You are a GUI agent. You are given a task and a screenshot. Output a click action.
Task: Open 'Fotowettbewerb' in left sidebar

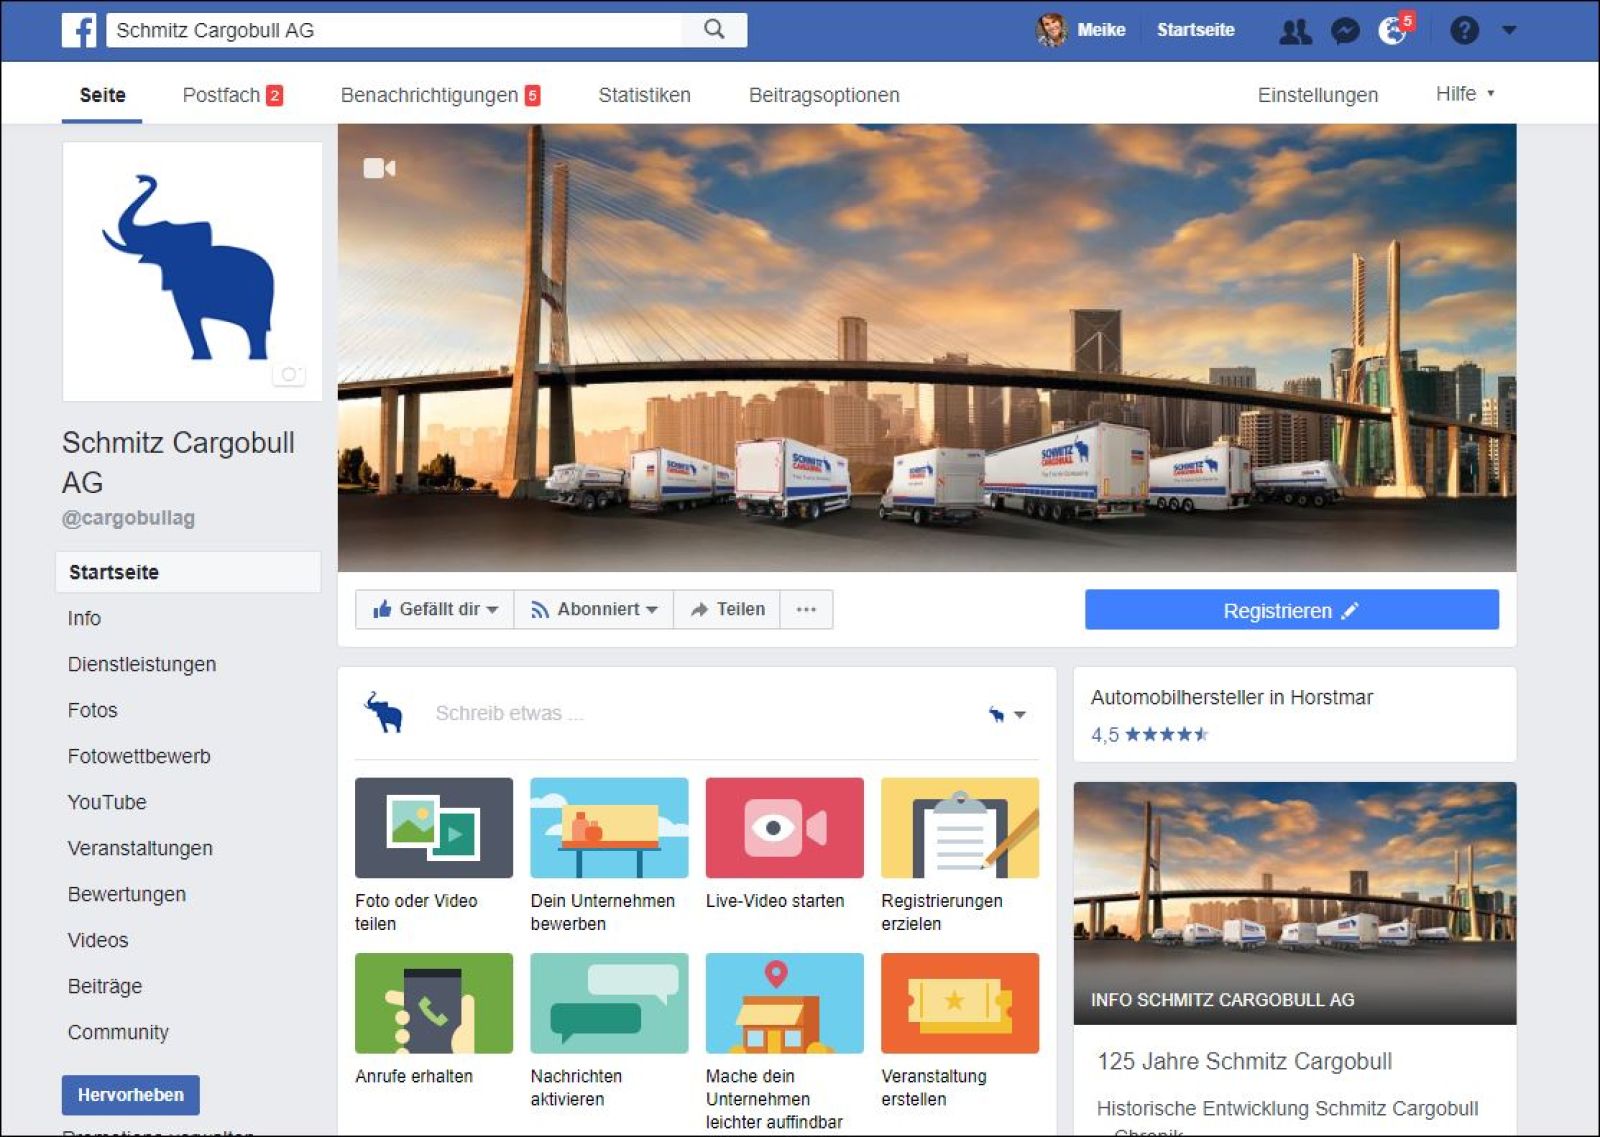[x=139, y=756]
